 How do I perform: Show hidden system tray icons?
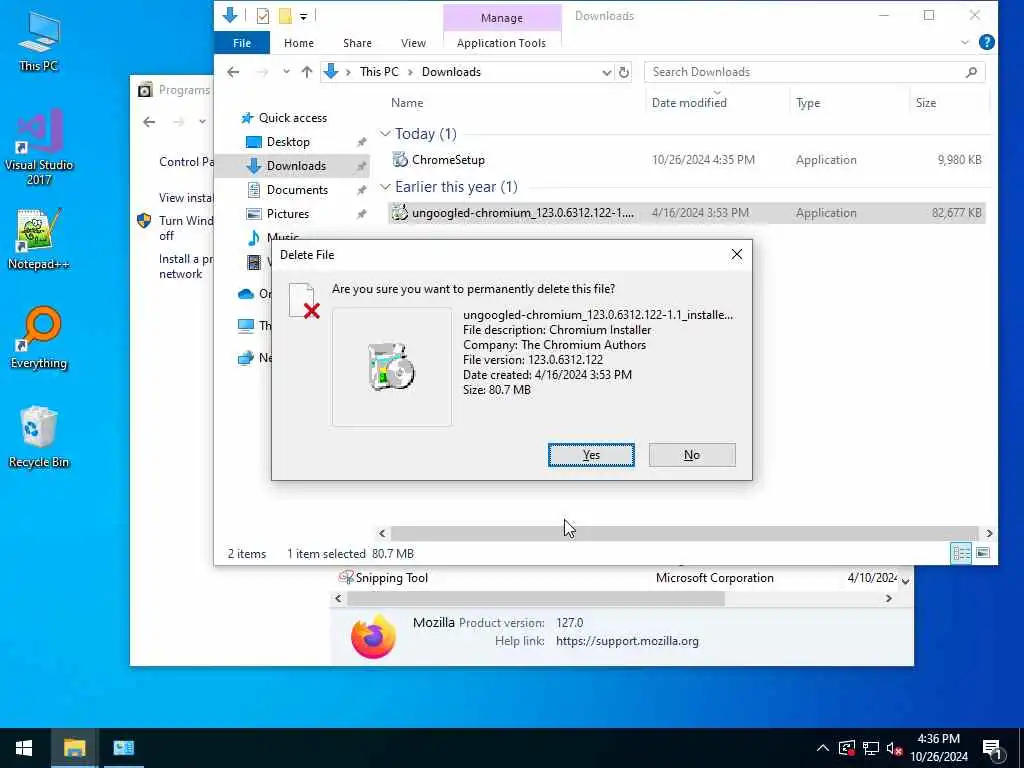(823, 748)
